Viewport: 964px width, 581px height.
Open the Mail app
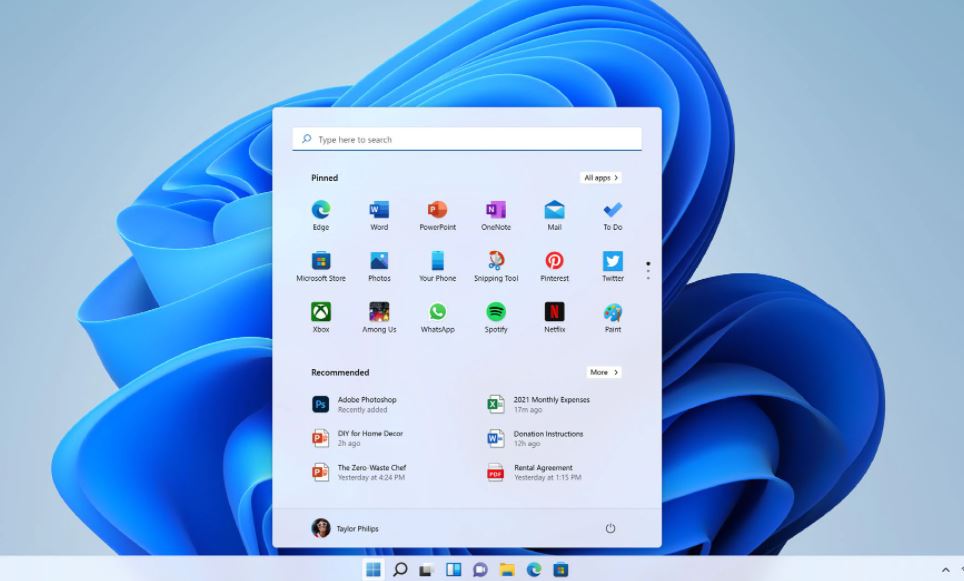(x=554, y=215)
